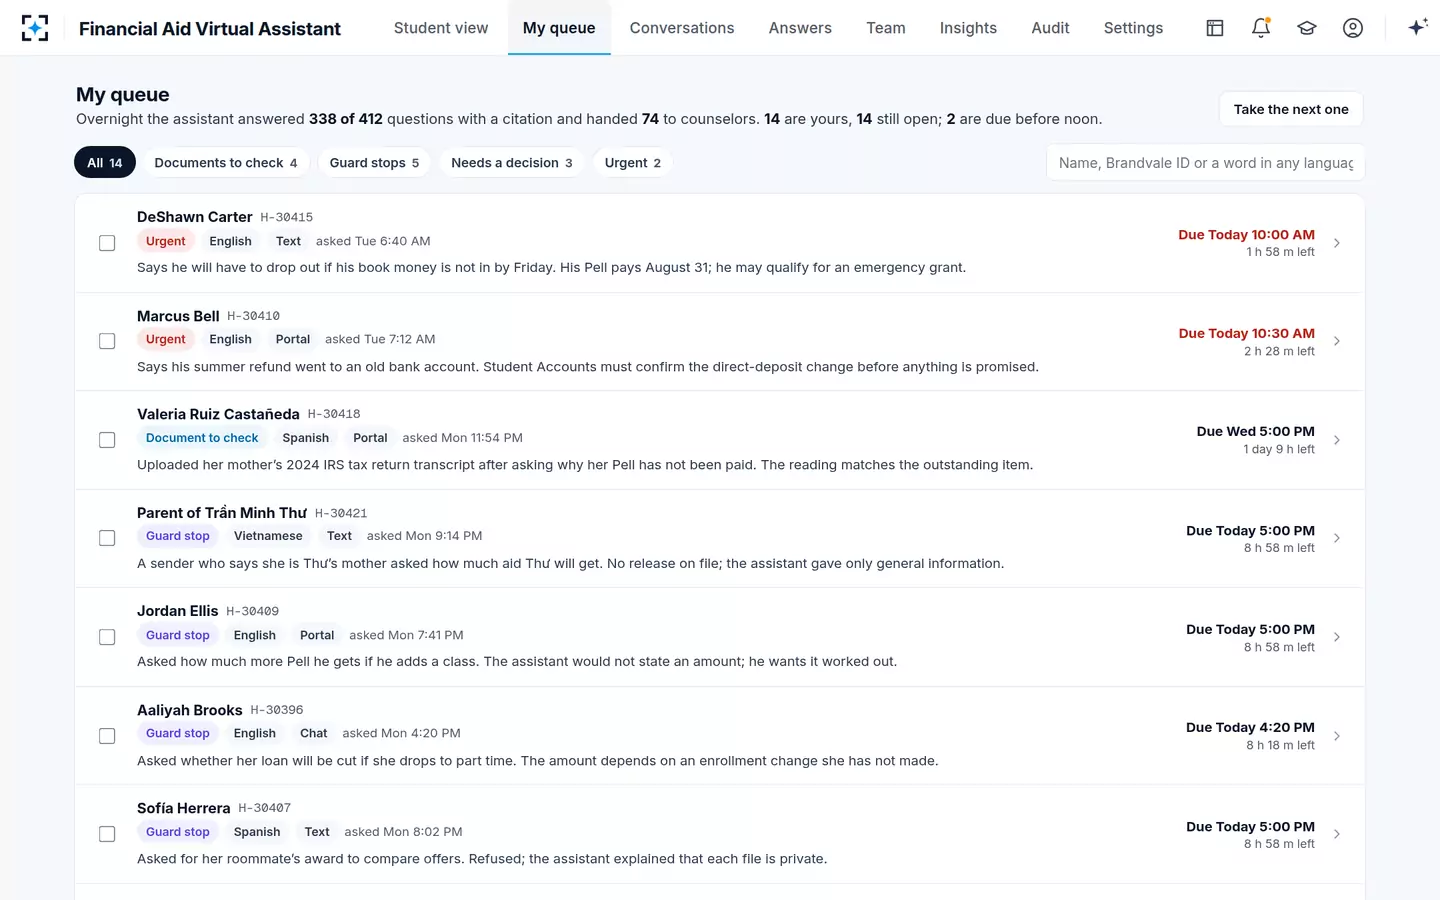
Task: Check the box for Sofía Herrera
Action: pos(107,834)
